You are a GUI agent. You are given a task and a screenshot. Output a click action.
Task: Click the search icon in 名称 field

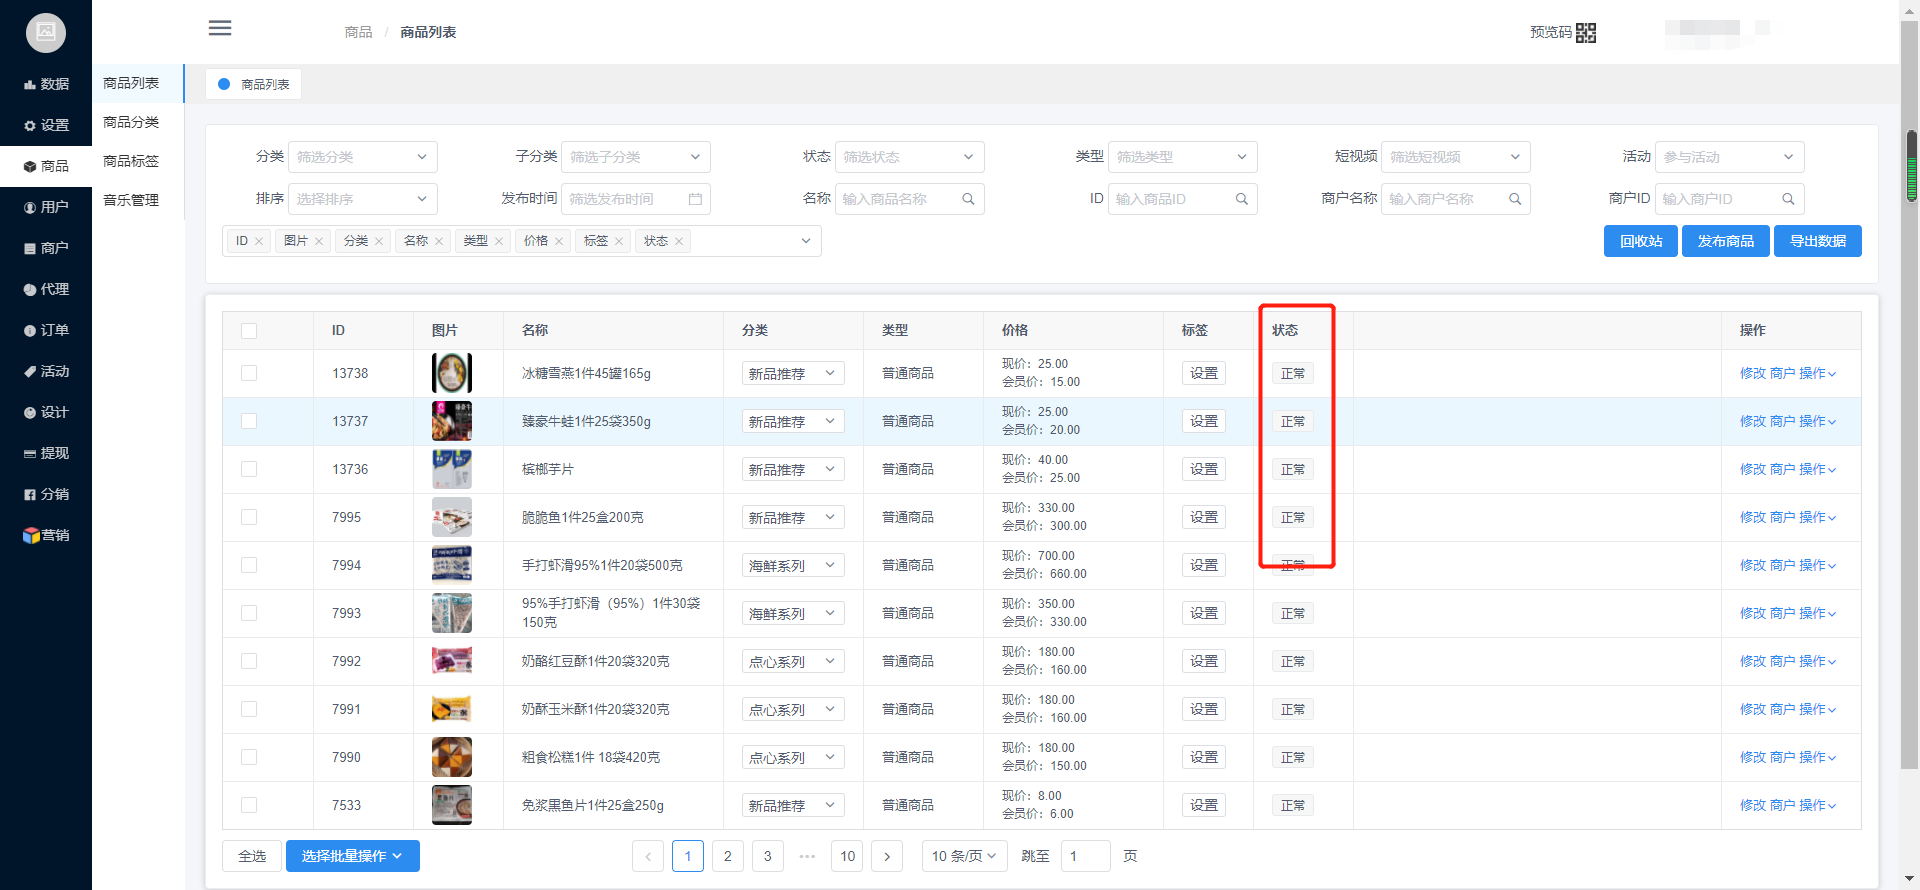(x=968, y=199)
